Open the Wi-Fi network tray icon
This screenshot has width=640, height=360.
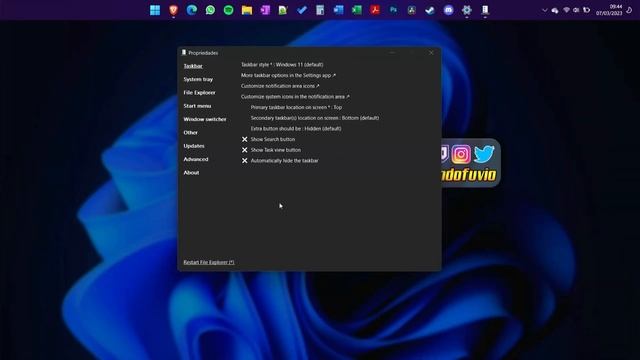(x=566, y=10)
